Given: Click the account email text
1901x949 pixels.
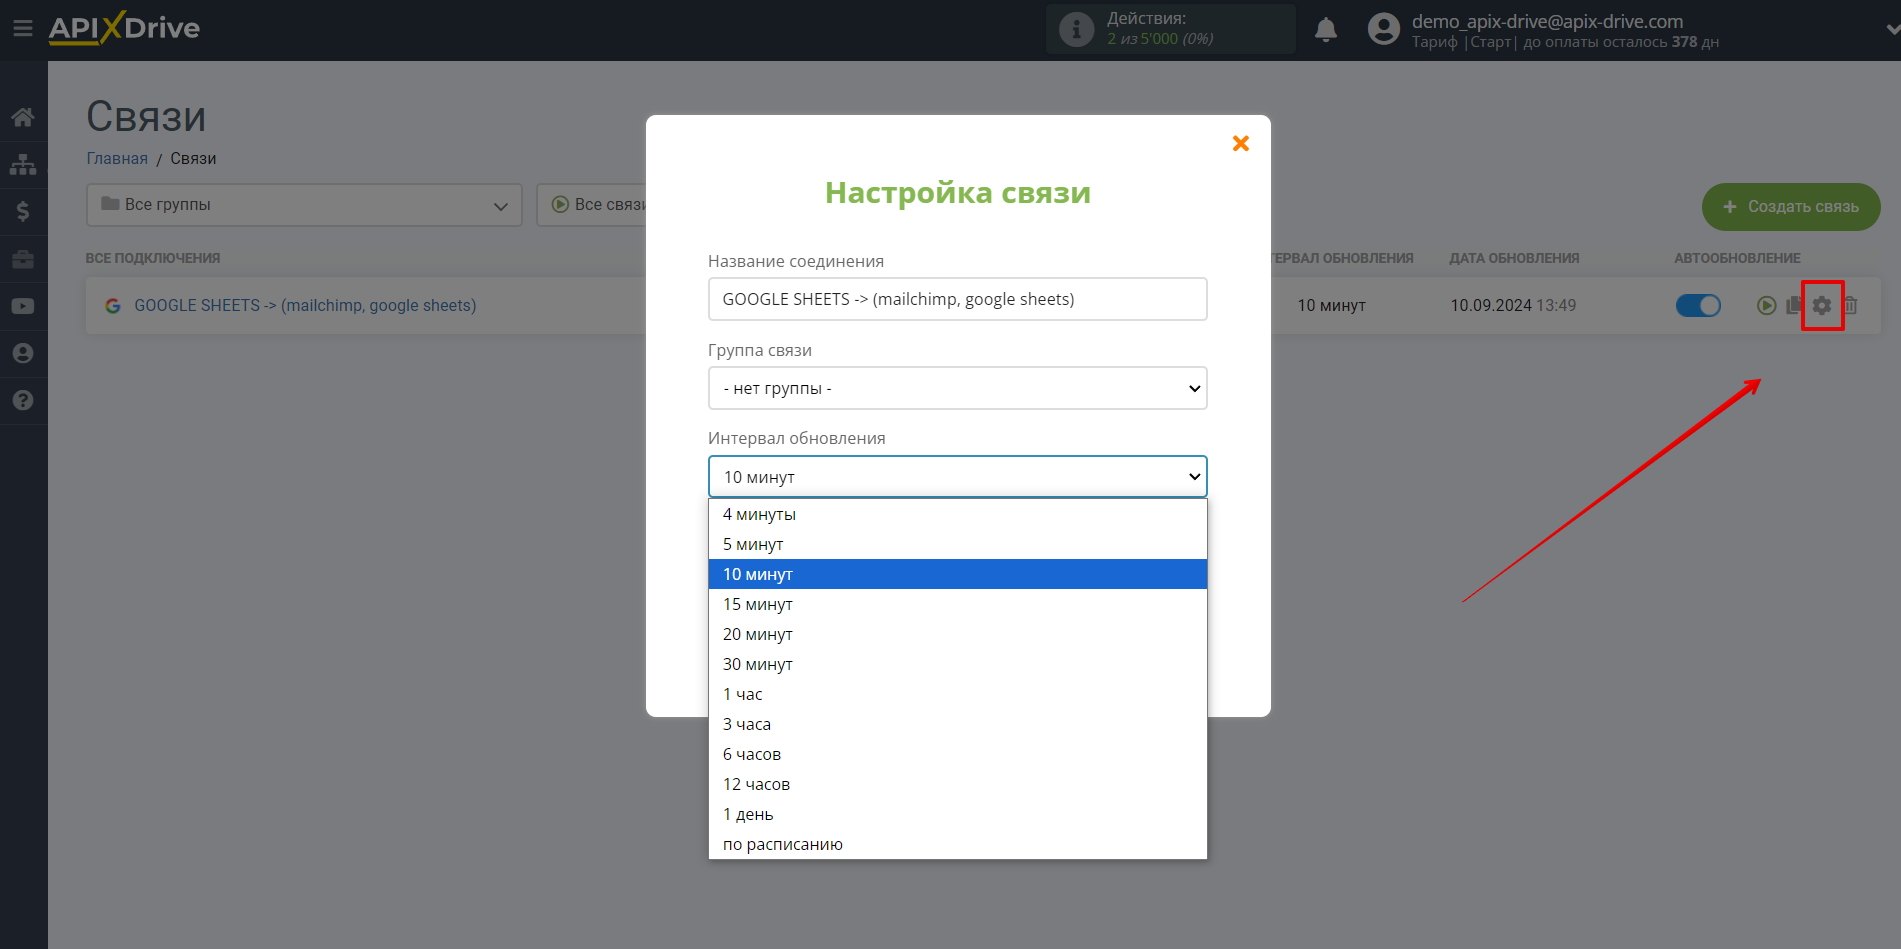Looking at the screenshot, I should pyautogui.click(x=1547, y=21).
